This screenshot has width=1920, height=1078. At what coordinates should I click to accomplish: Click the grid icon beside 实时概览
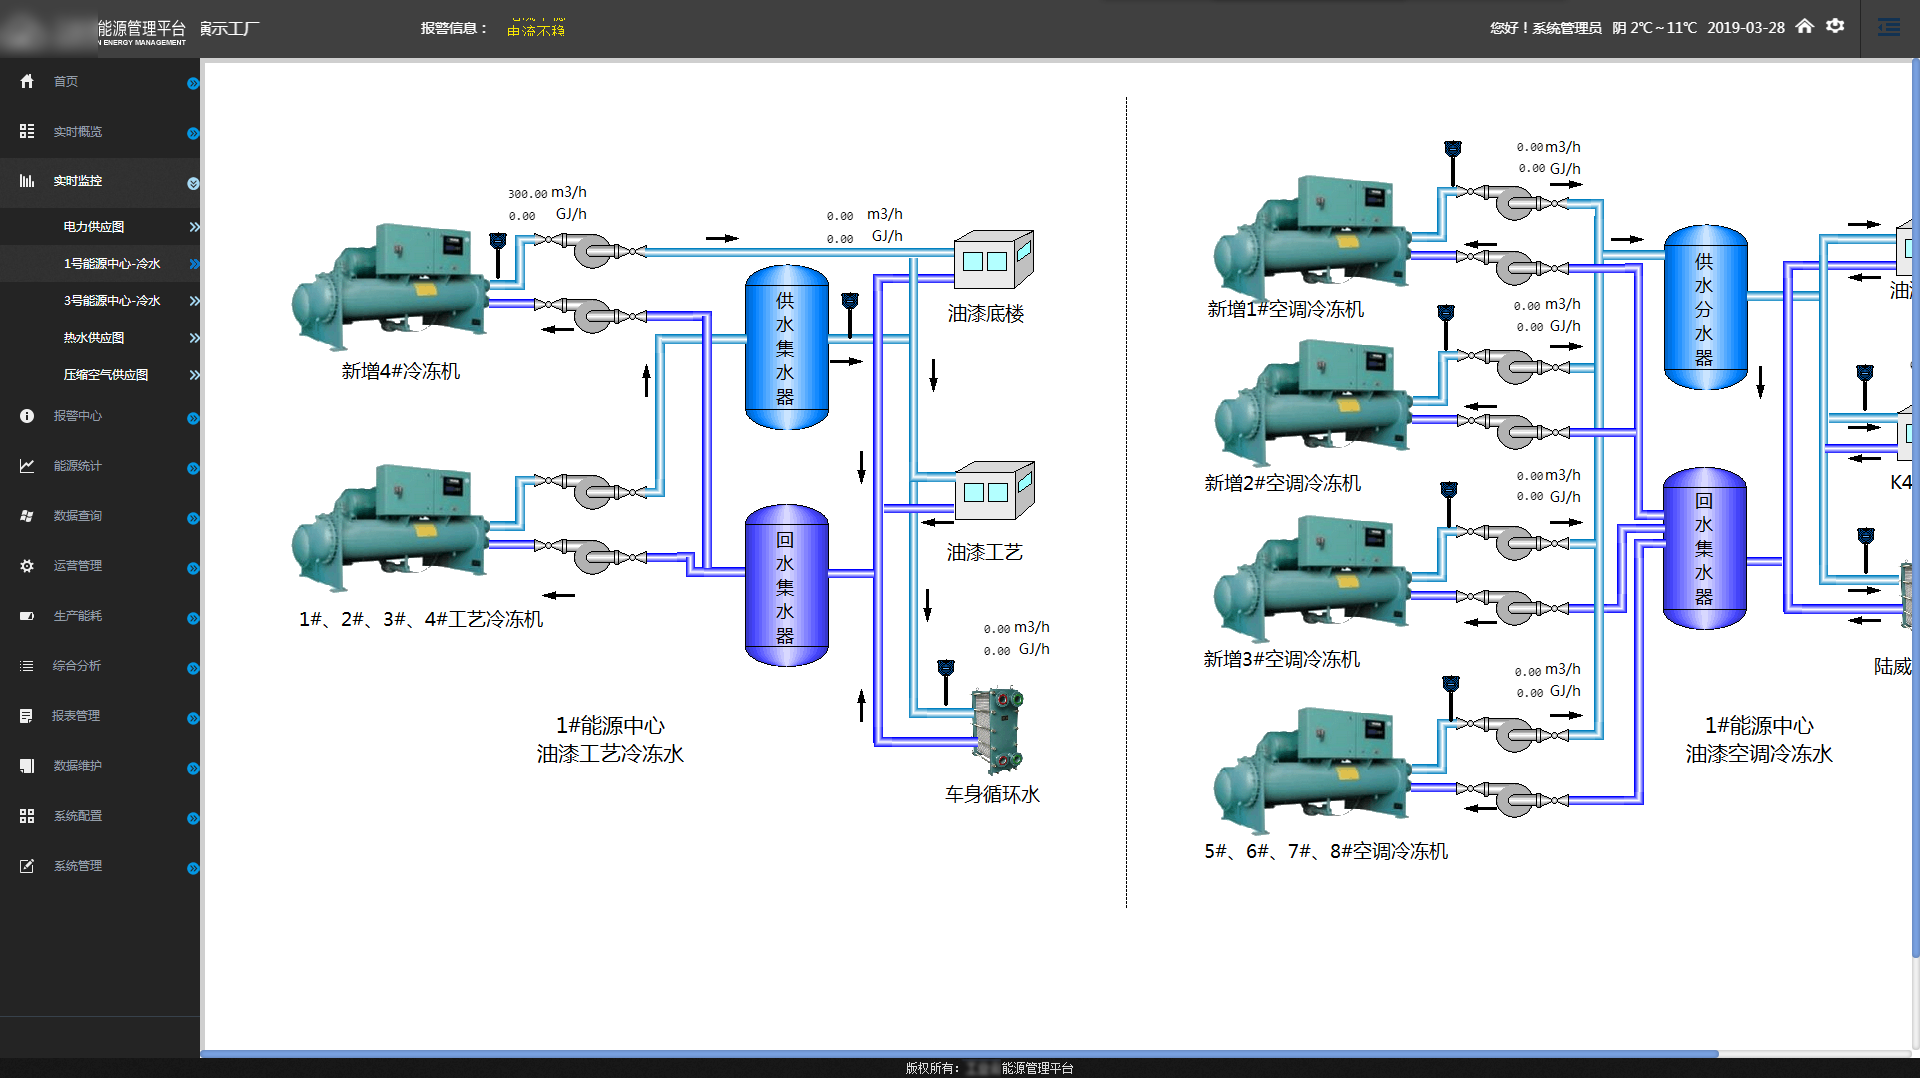click(27, 131)
